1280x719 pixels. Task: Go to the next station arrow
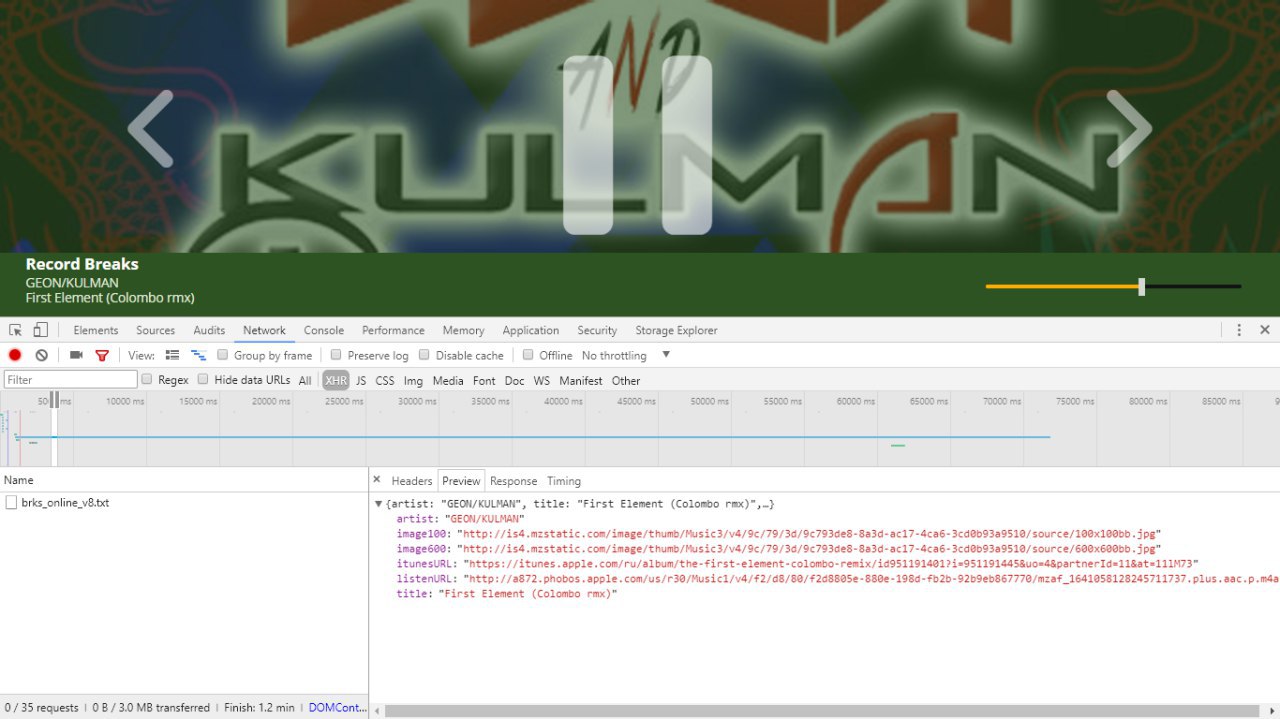click(x=1129, y=129)
